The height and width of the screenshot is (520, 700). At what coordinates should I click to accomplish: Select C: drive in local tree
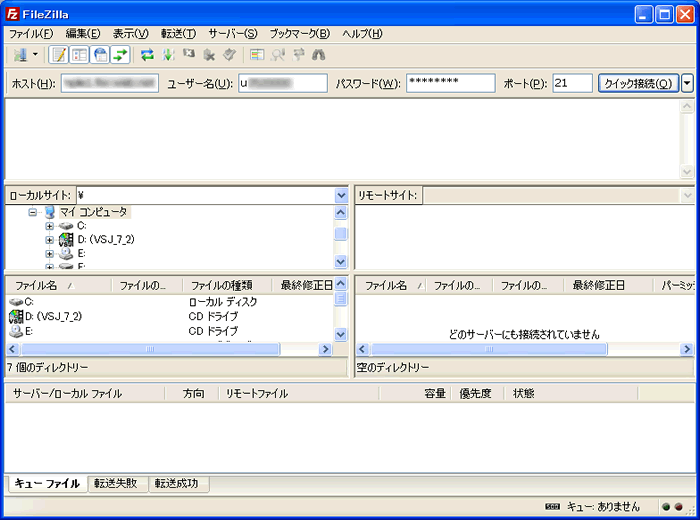[82, 226]
